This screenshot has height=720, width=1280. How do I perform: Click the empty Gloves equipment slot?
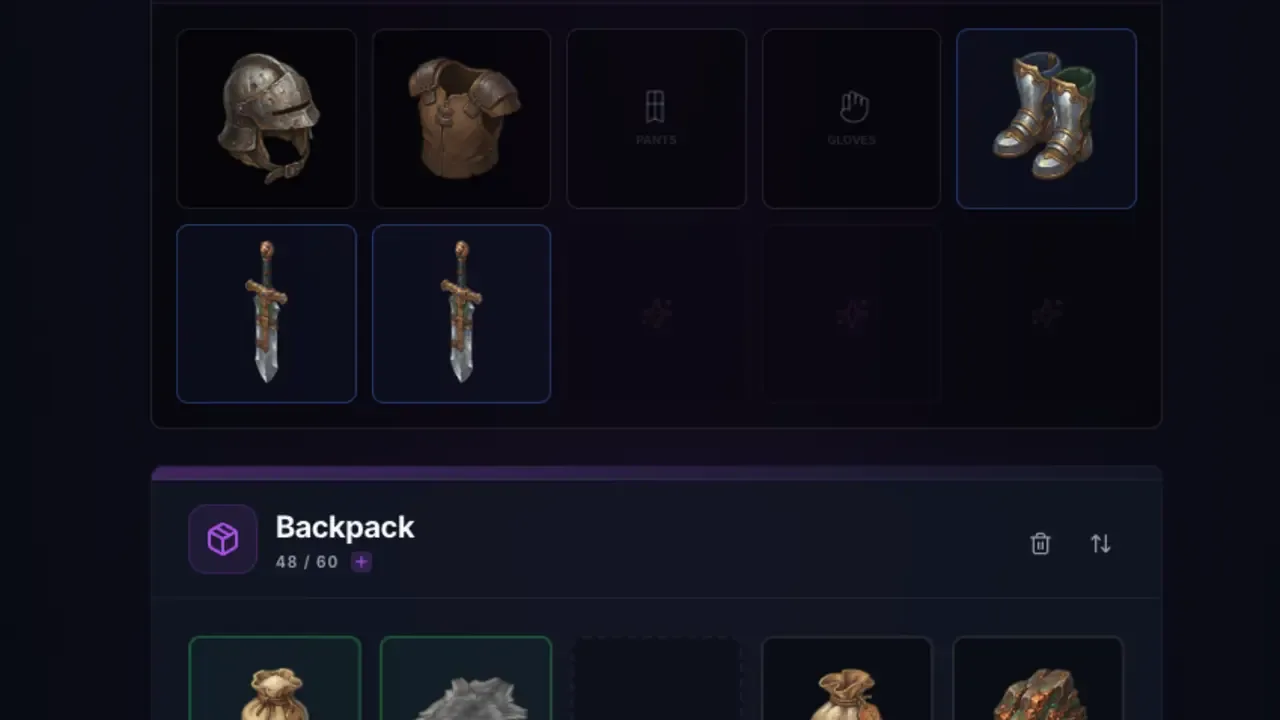[851, 118]
